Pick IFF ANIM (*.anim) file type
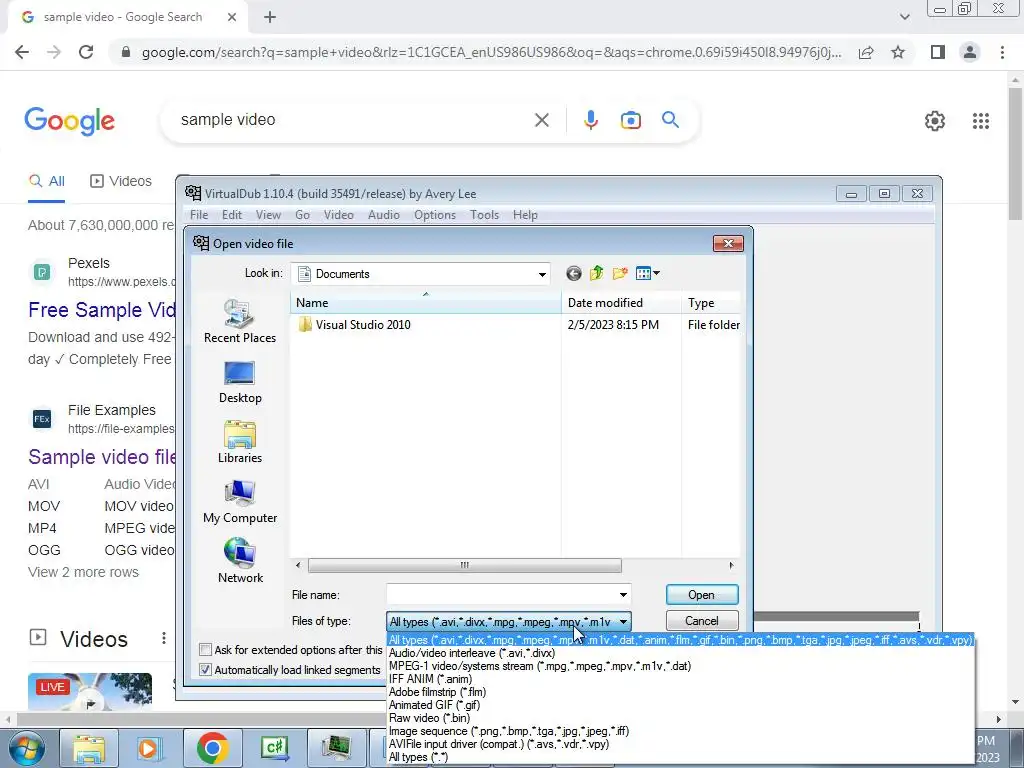1024x768 pixels. point(430,679)
